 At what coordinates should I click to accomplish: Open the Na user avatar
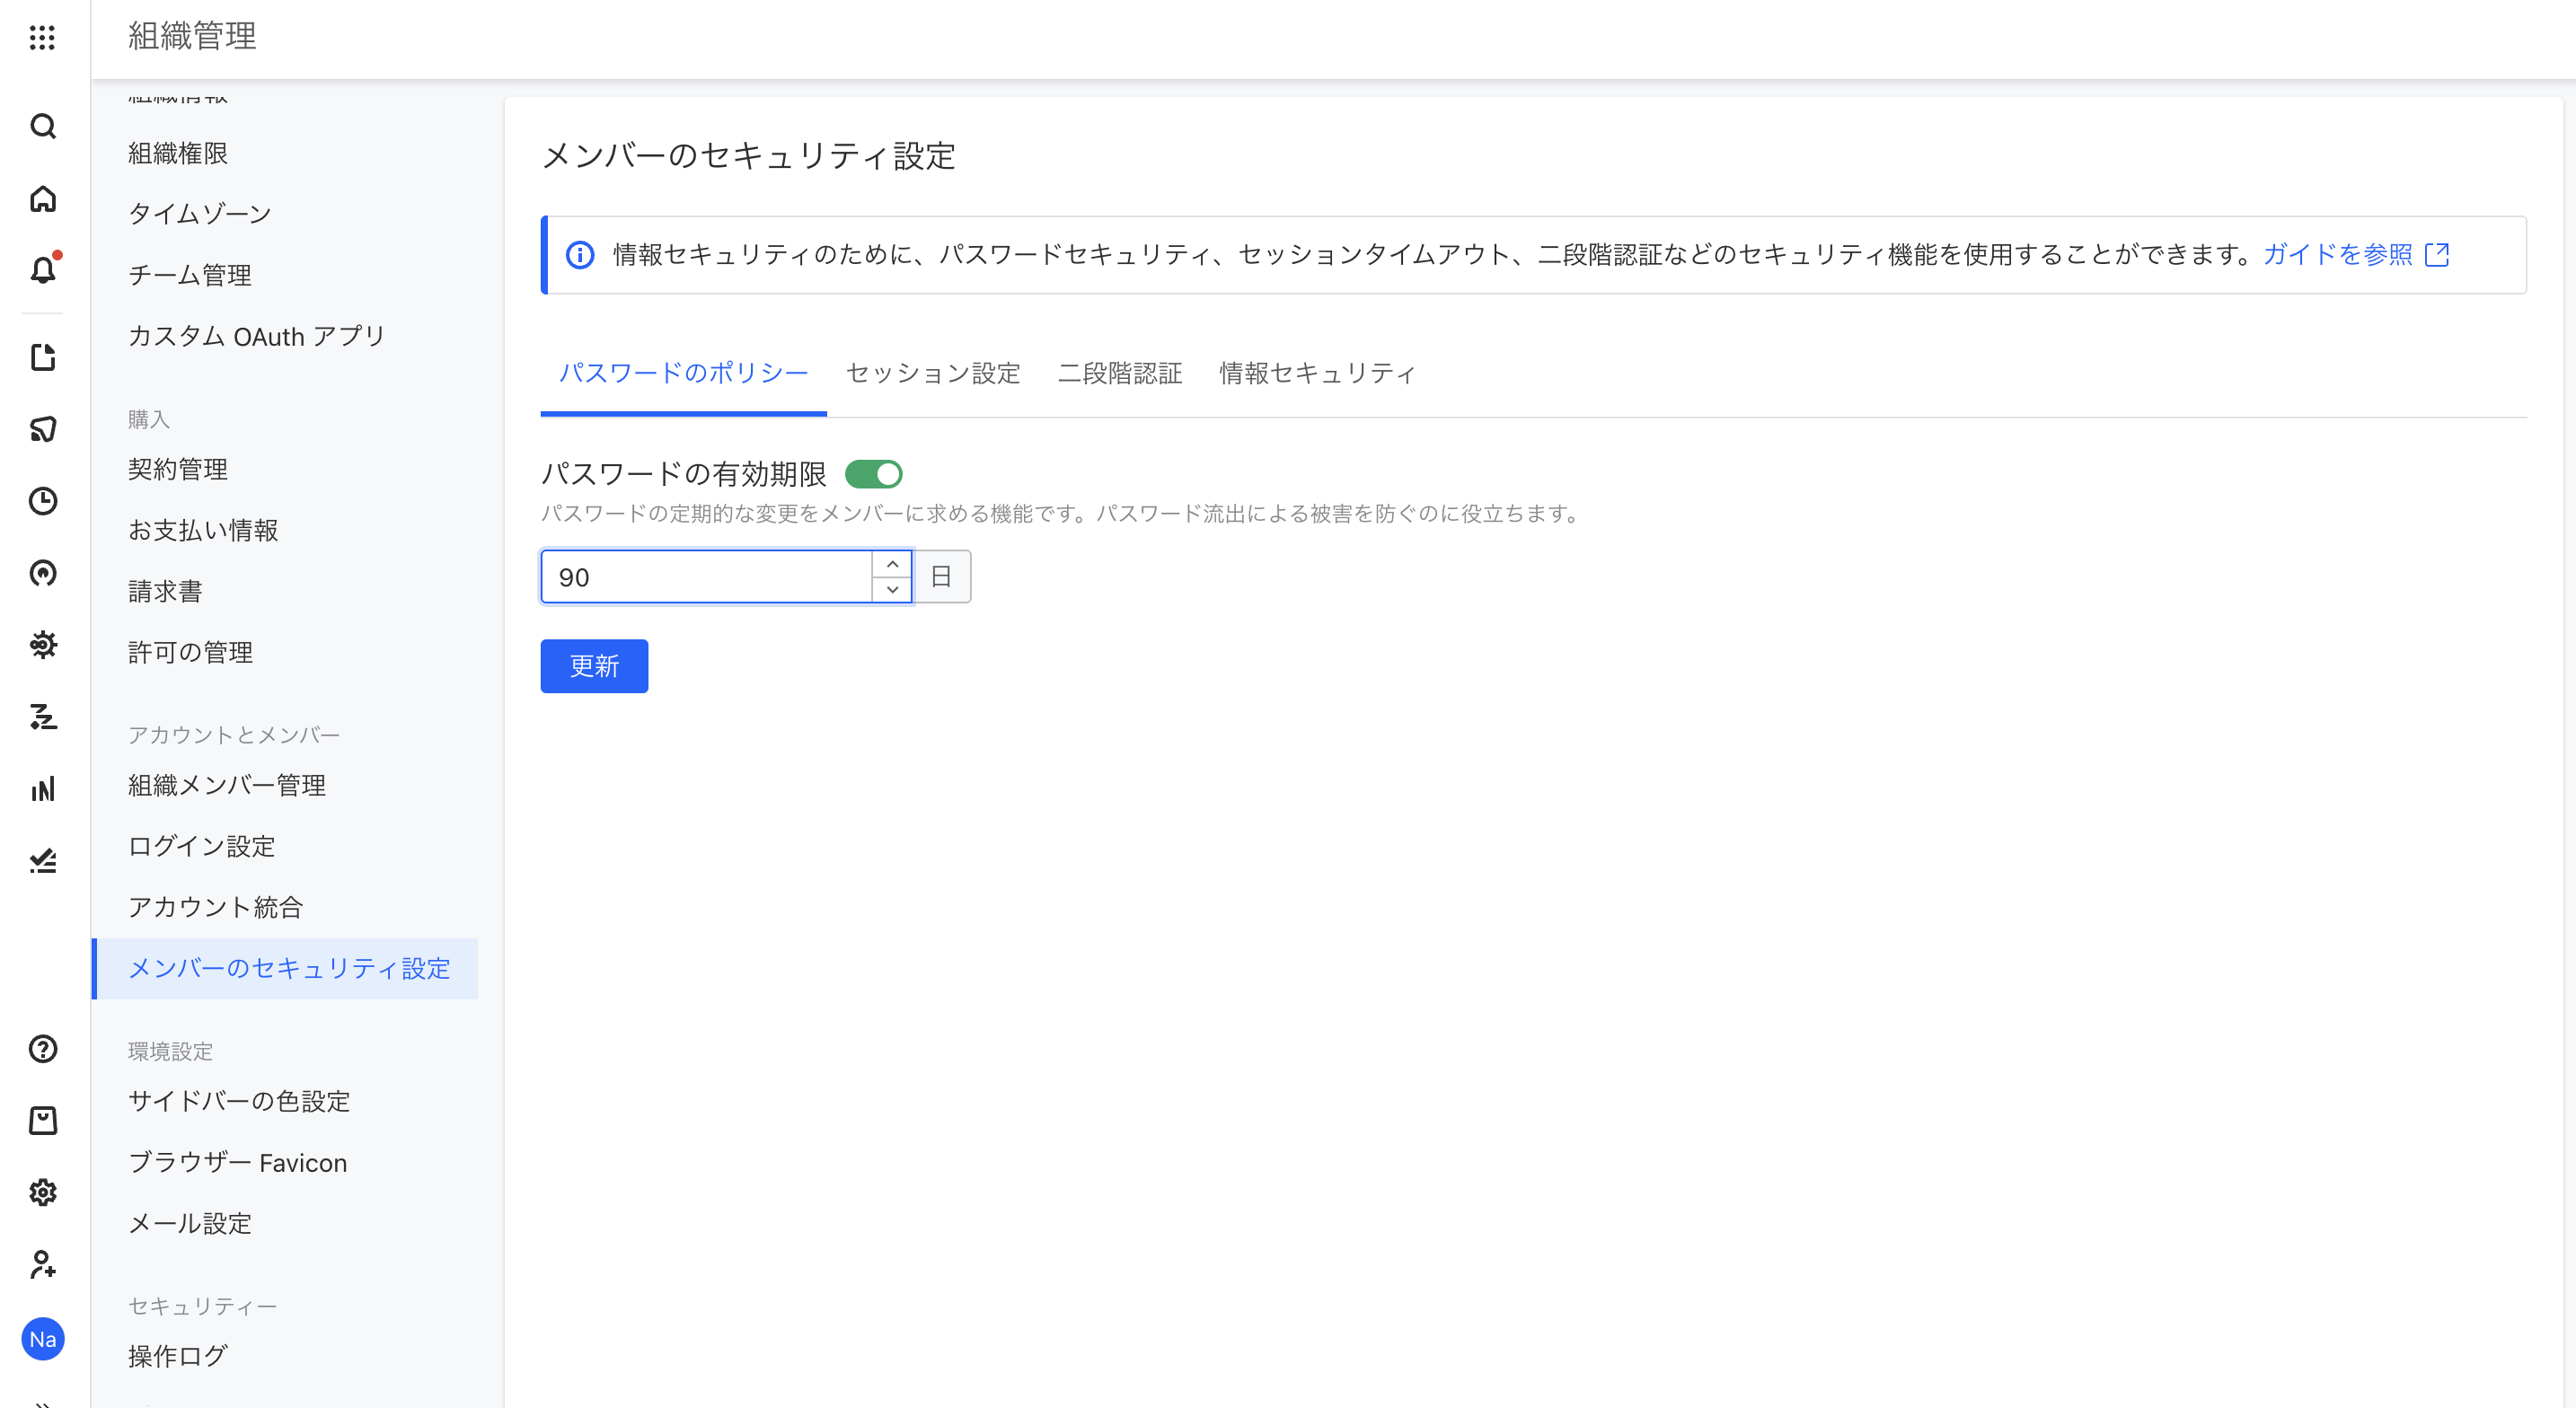pyautogui.click(x=42, y=1339)
